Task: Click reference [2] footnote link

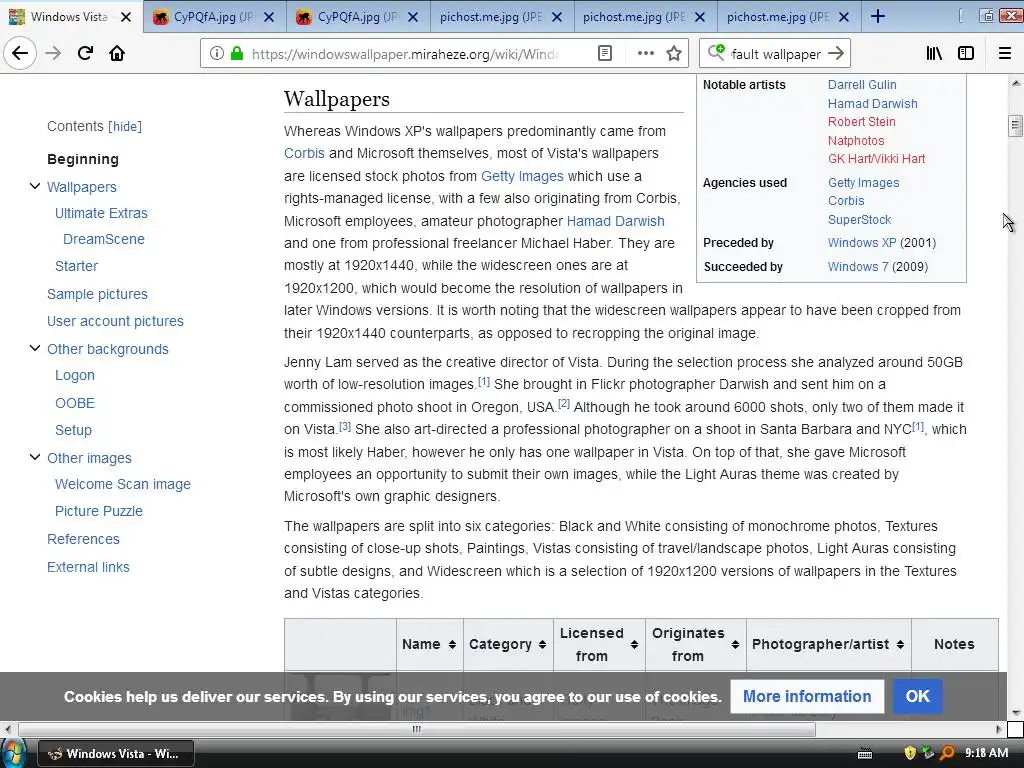Action: tap(564, 404)
